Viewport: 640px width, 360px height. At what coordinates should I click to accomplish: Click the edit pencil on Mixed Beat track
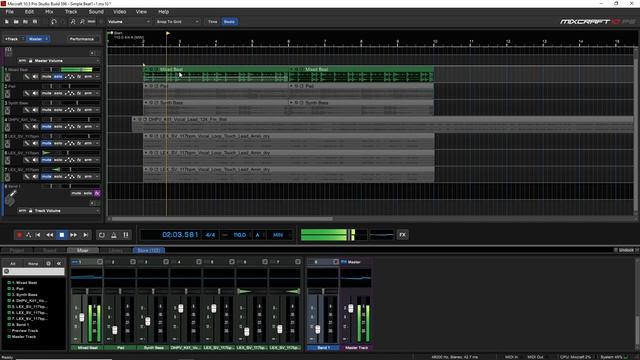pyautogui.click(x=27, y=77)
